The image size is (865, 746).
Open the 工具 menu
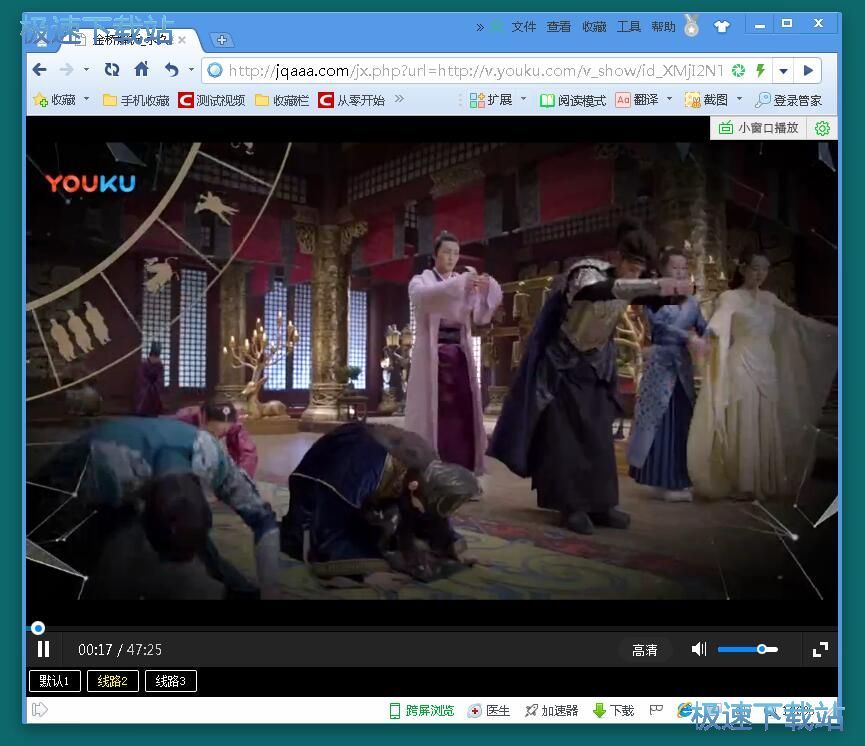click(628, 26)
